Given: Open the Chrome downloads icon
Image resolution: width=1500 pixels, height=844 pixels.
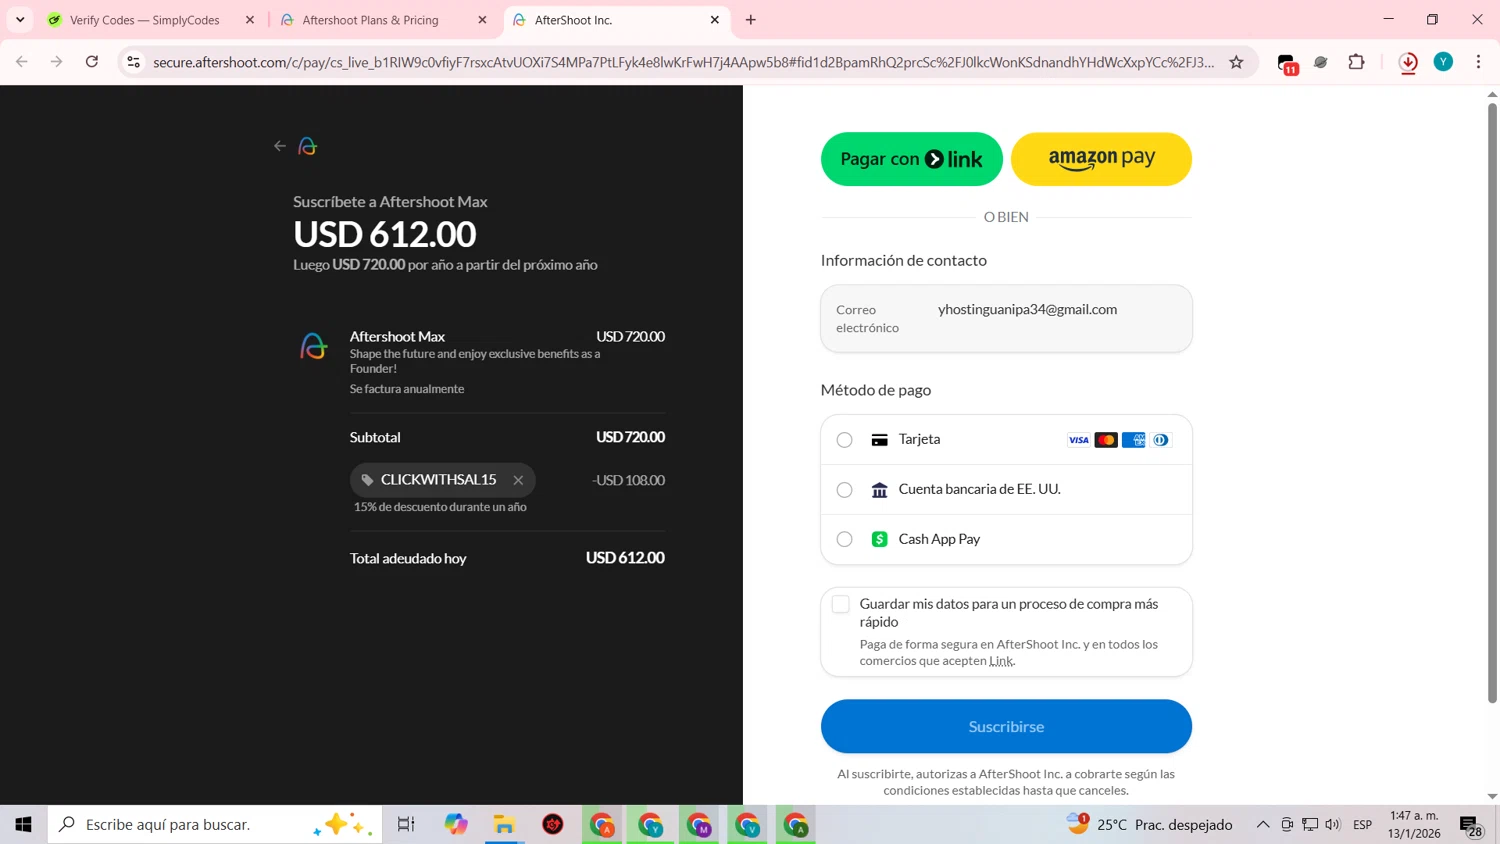Looking at the screenshot, I should point(1408,62).
